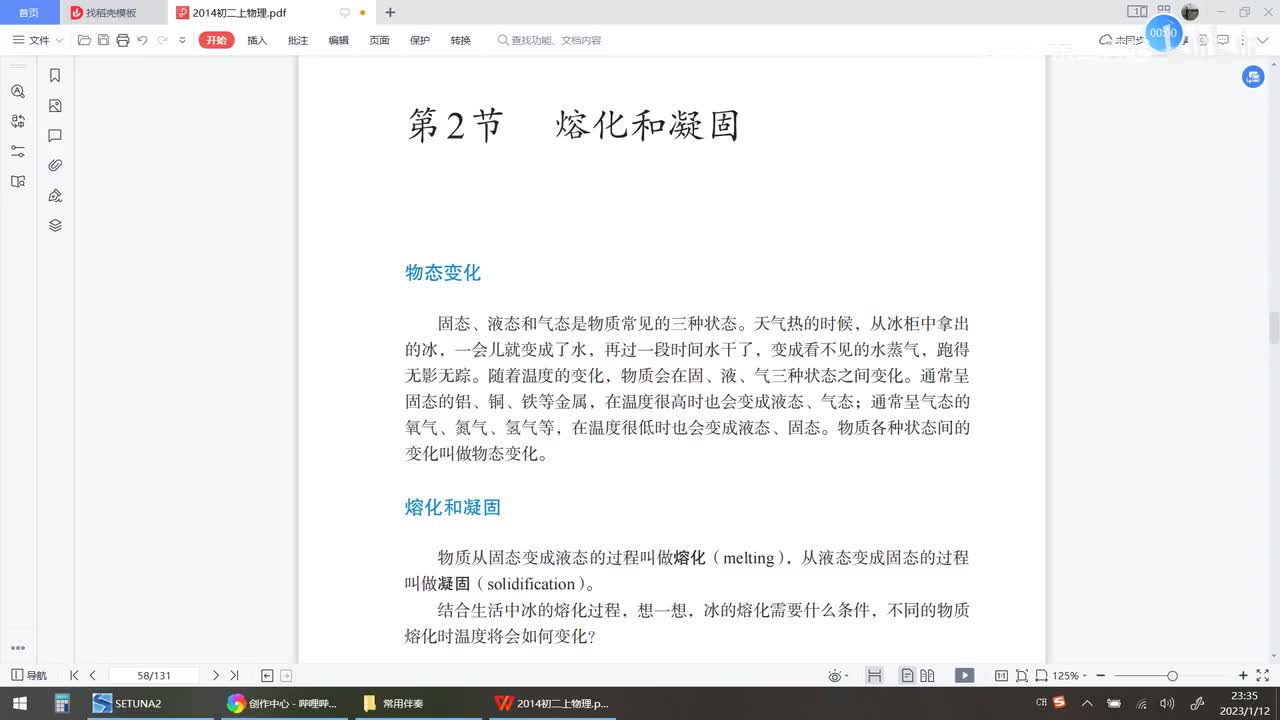Go to last page arrow
The height and width of the screenshot is (720, 1280).
(234, 676)
